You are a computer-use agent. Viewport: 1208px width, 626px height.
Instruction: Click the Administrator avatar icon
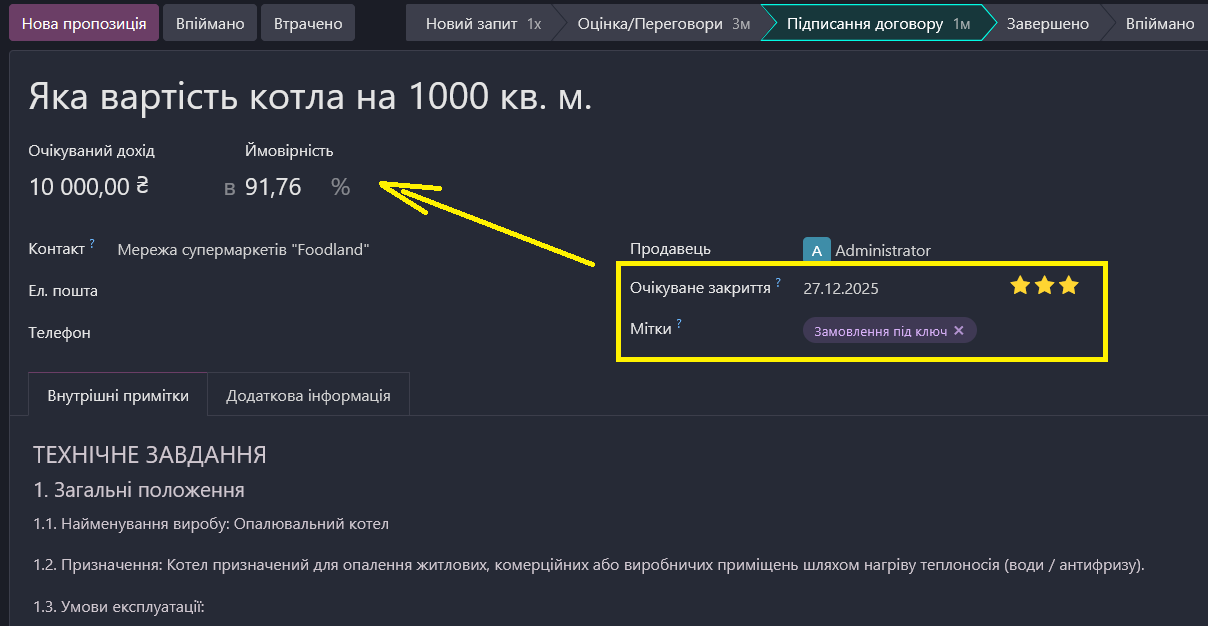click(x=816, y=248)
